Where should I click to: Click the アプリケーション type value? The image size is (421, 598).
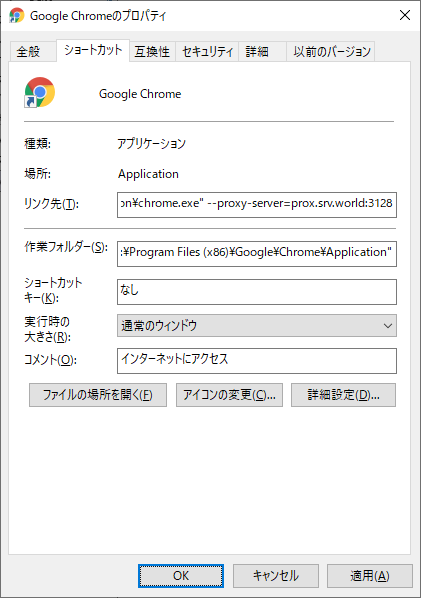click(x=151, y=144)
